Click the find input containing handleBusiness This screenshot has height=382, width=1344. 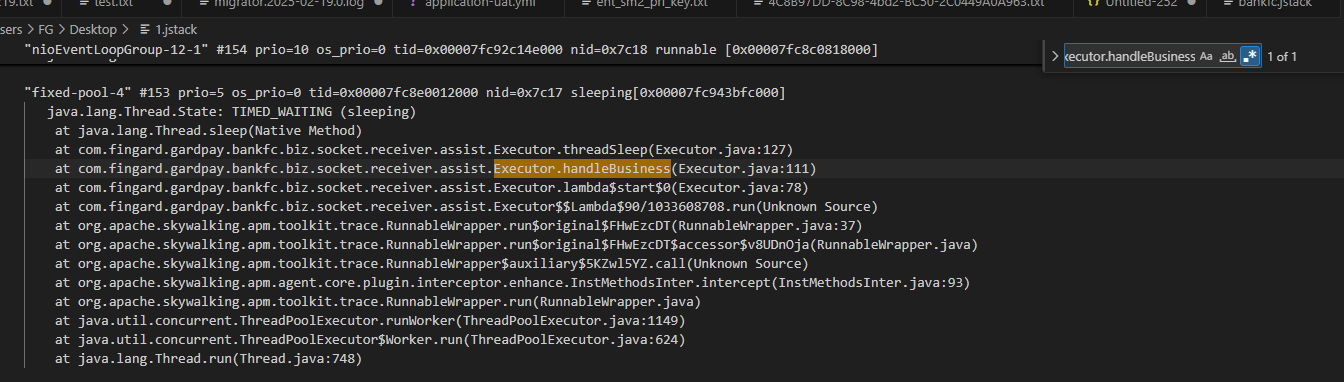tap(1129, 57)
